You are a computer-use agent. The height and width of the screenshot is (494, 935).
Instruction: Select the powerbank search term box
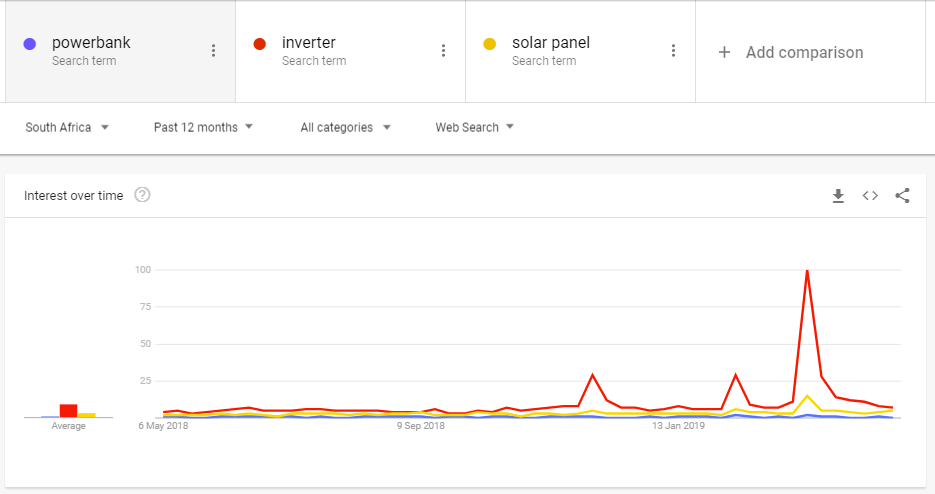point(120,51)
